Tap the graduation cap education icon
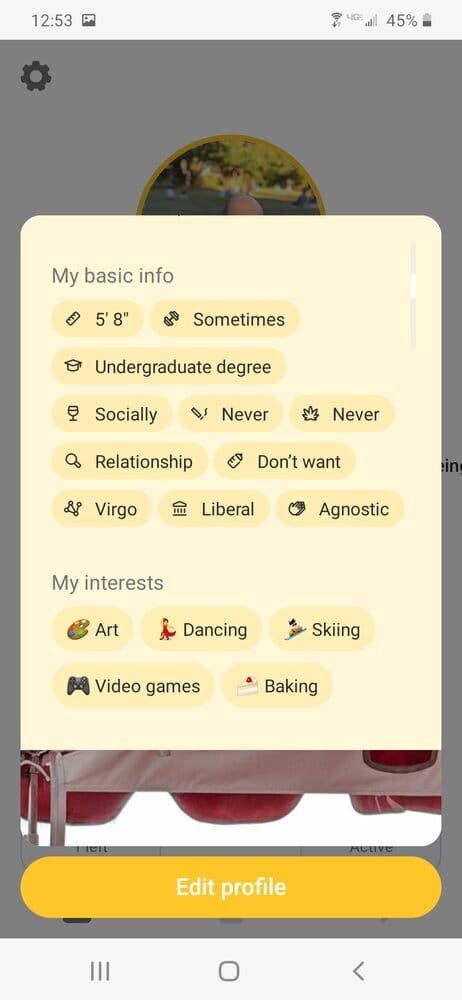Viewport: 462px width, 1000px height. (73, 367)
